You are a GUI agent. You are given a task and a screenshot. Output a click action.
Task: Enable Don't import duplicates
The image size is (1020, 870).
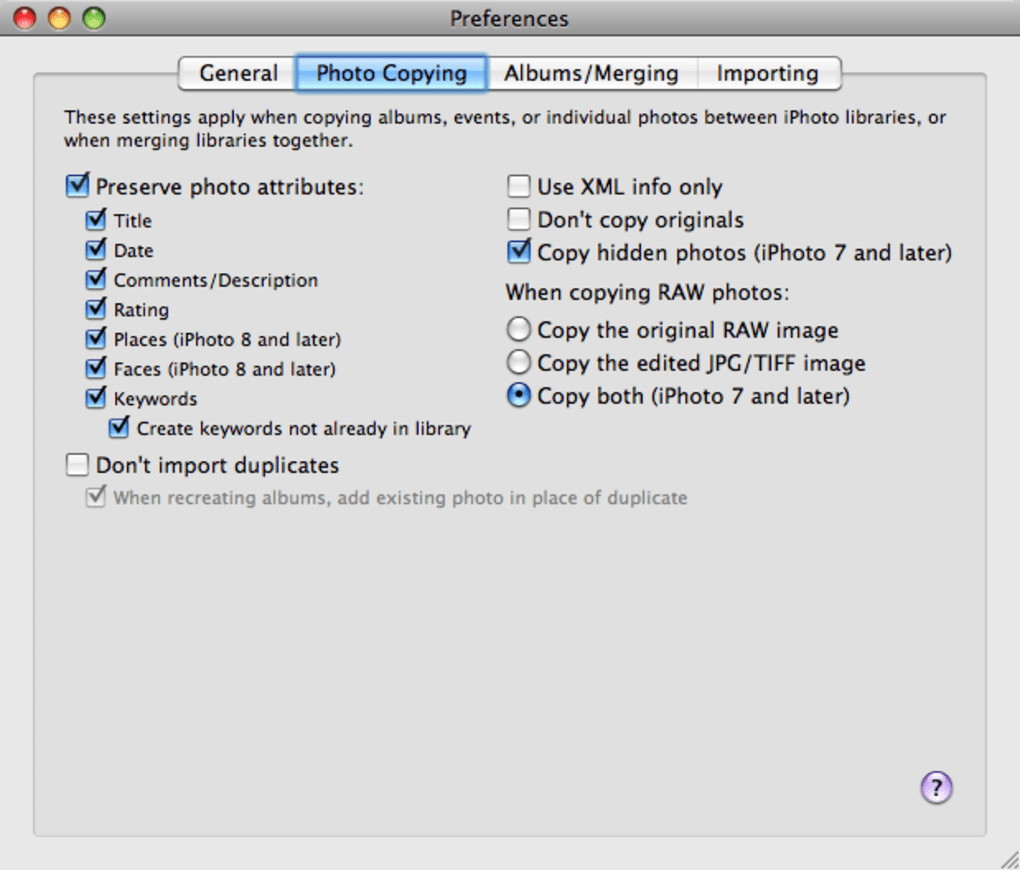point(78,465)
